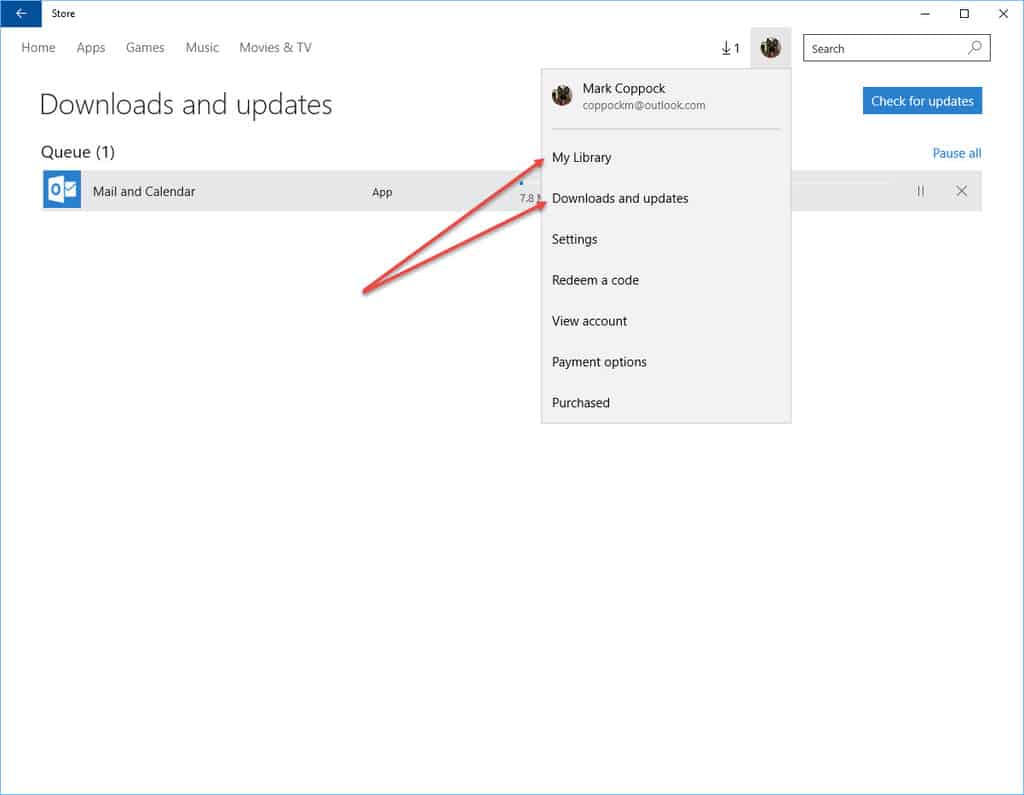Maximize the Store window
Viewport: 1024px width, 795px height.
click(964, 14)
